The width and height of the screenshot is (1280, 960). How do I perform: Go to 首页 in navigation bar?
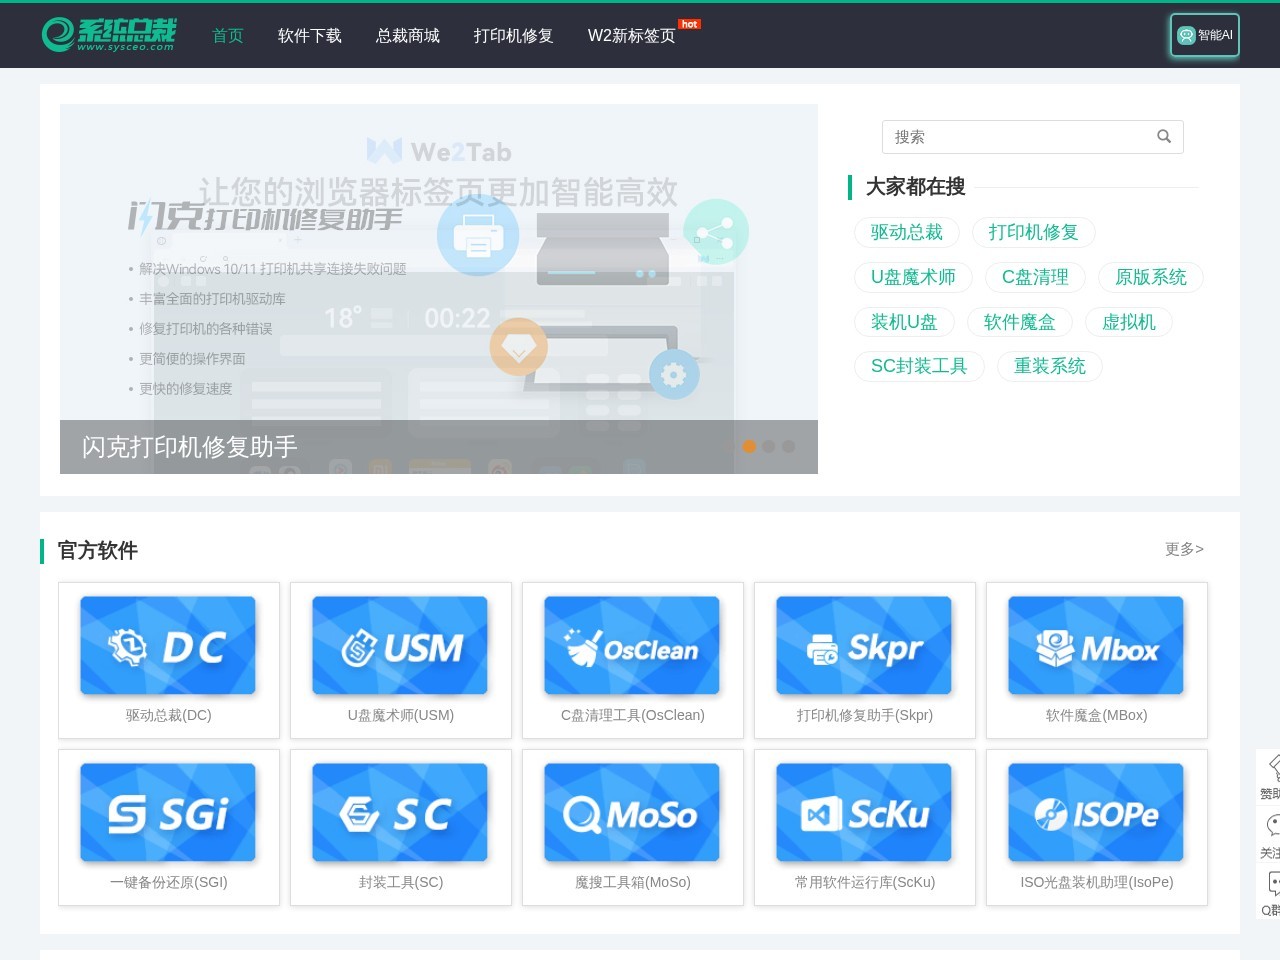[x=228, y=35]
